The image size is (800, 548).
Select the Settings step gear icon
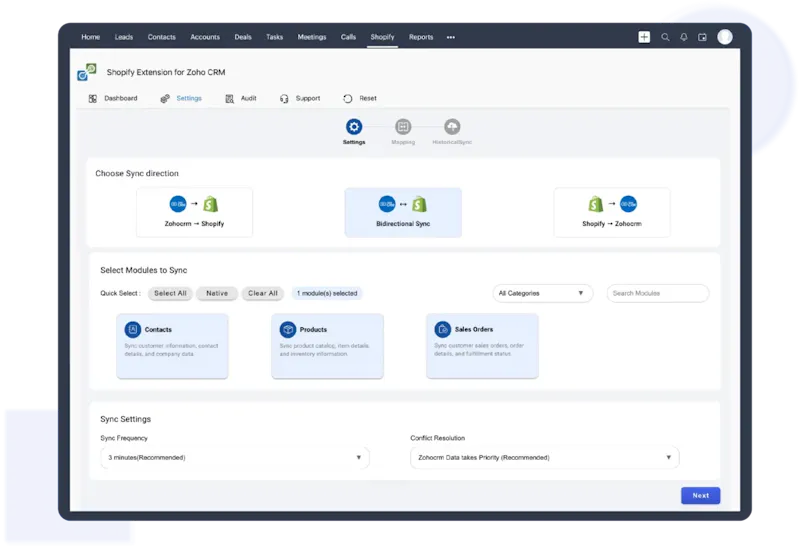coord(354,127)
